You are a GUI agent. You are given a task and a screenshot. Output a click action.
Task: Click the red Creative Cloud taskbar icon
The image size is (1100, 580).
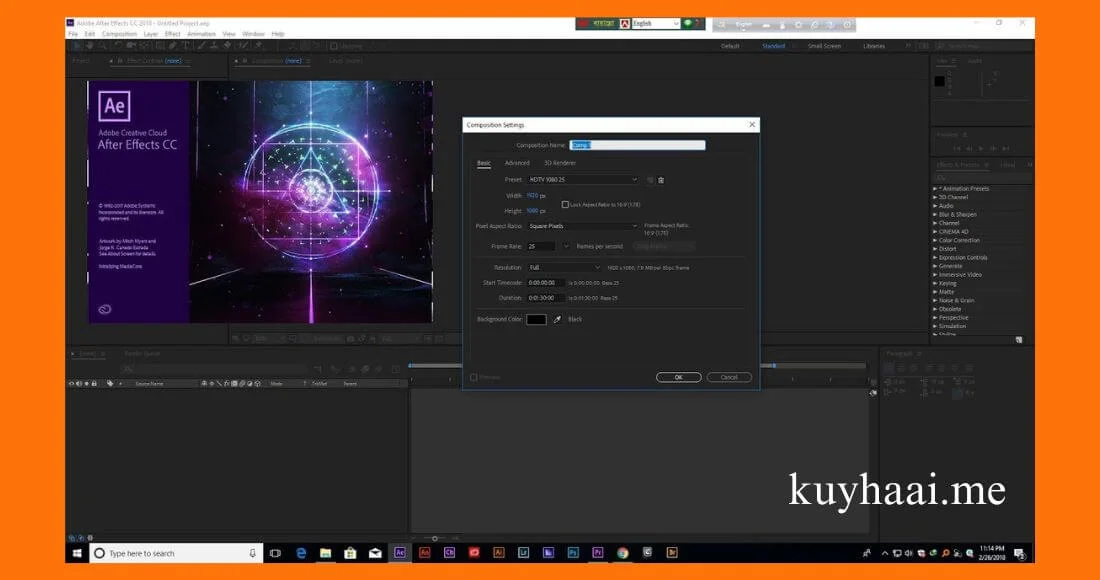[474, 553]
